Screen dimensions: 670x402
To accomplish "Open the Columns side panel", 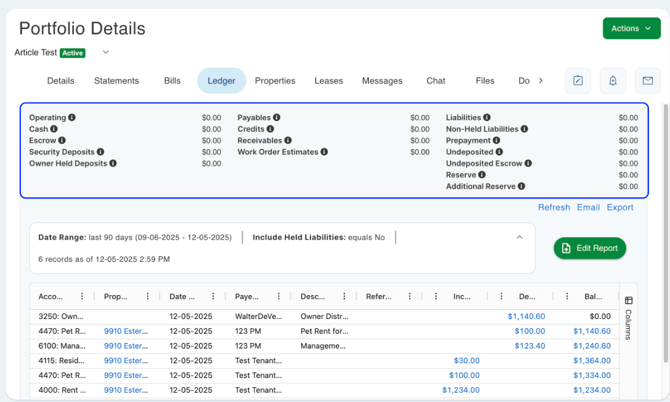I will point(628,318).
